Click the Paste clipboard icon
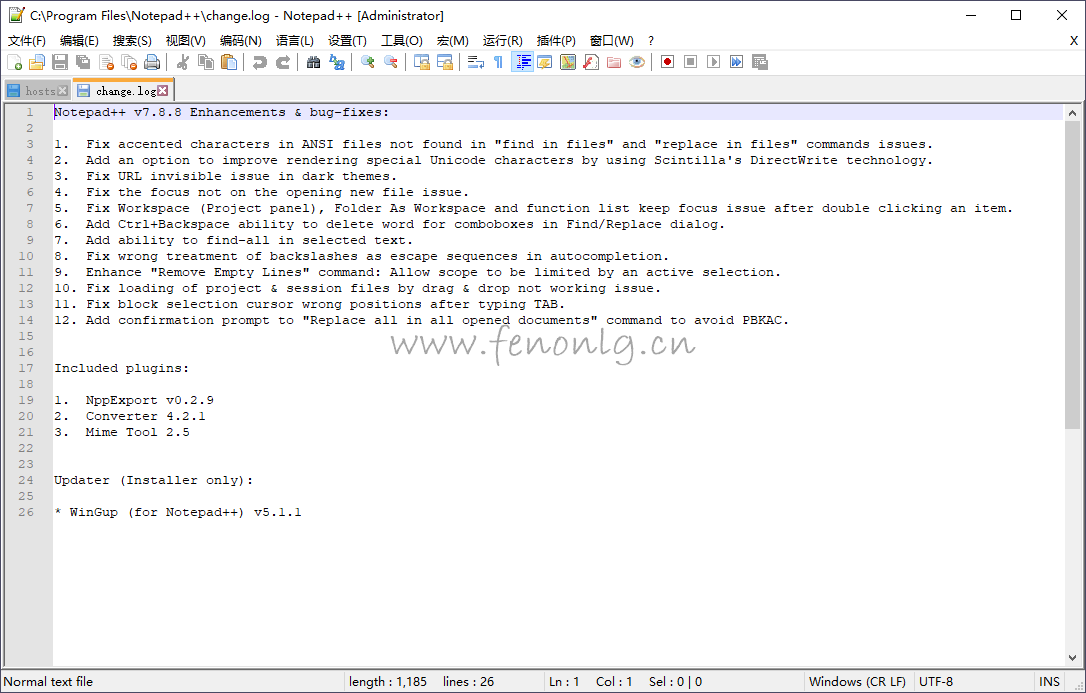The width and height of the screenshot is (1086, 693). (229, 62)
